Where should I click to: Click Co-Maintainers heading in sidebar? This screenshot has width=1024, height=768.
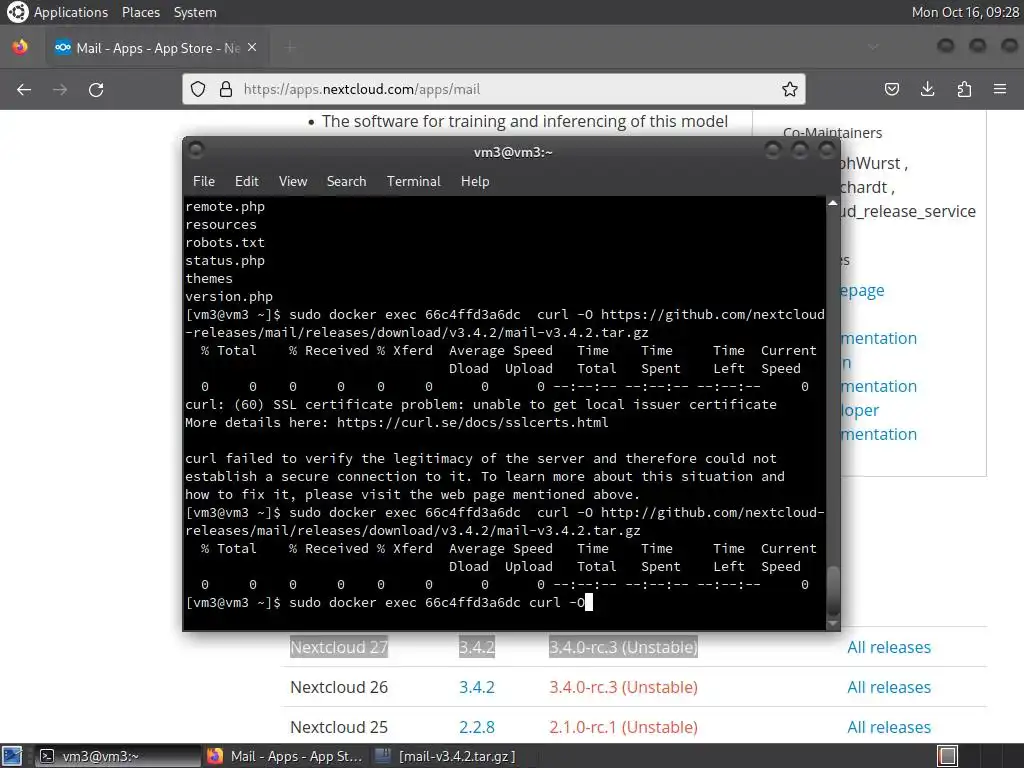[832, 133]
